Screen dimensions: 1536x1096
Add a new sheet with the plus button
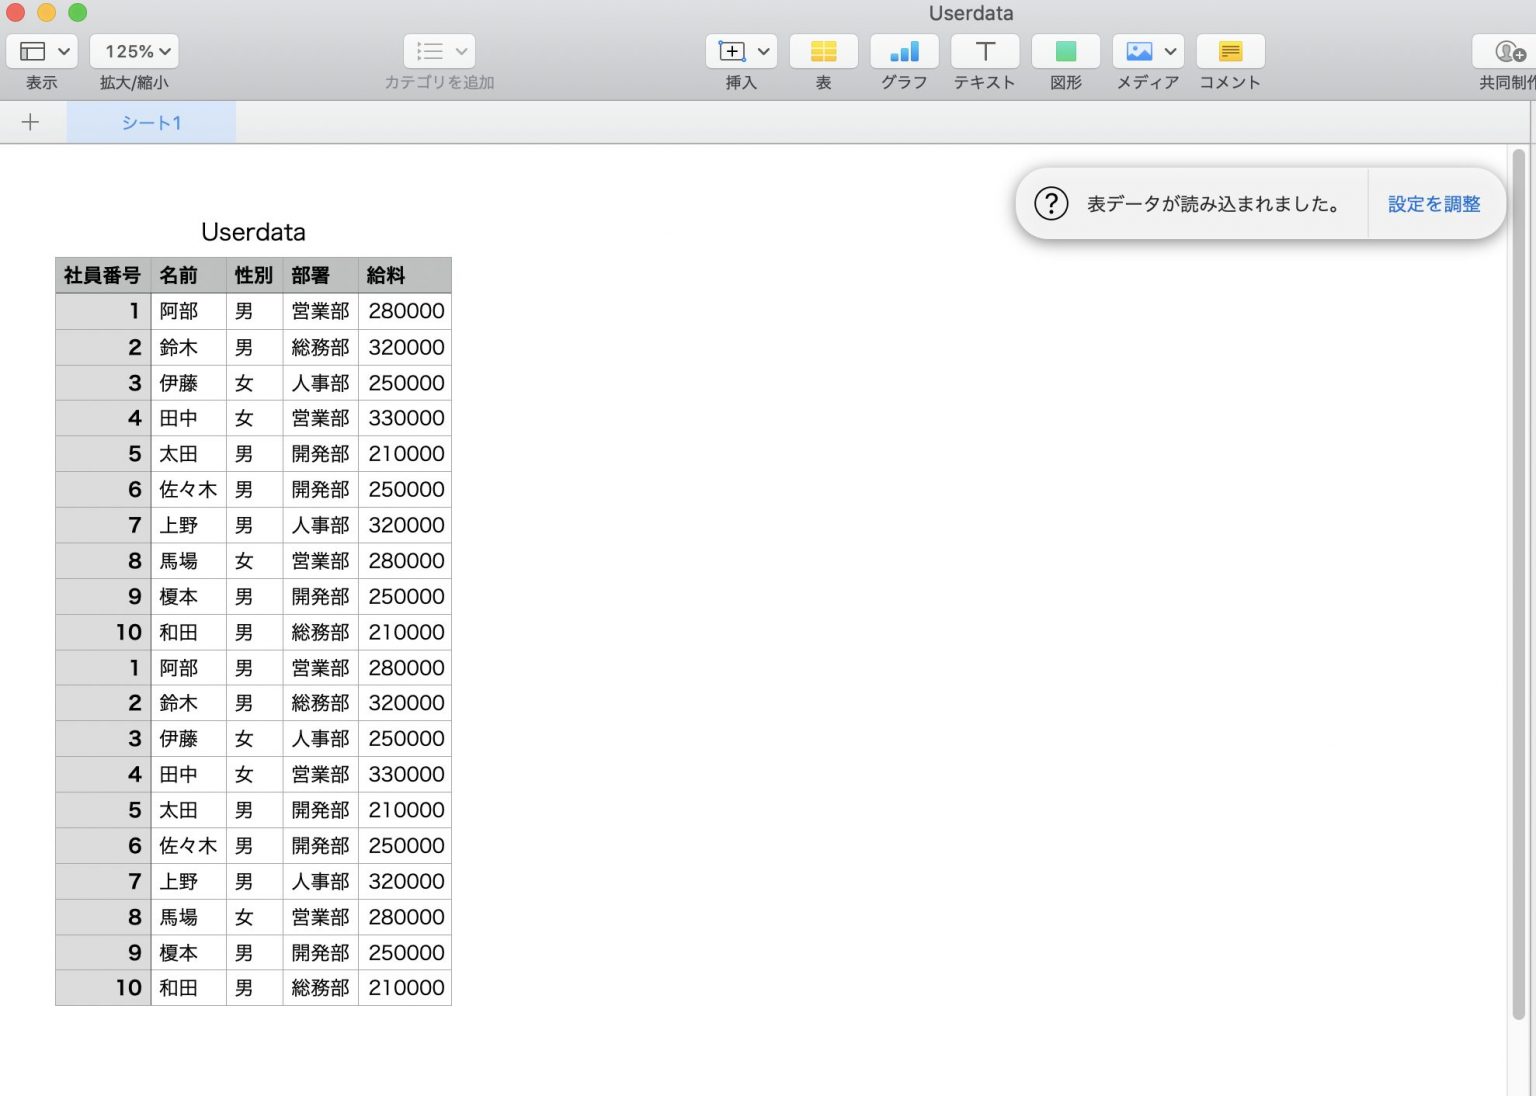click(x=30, y=121)
